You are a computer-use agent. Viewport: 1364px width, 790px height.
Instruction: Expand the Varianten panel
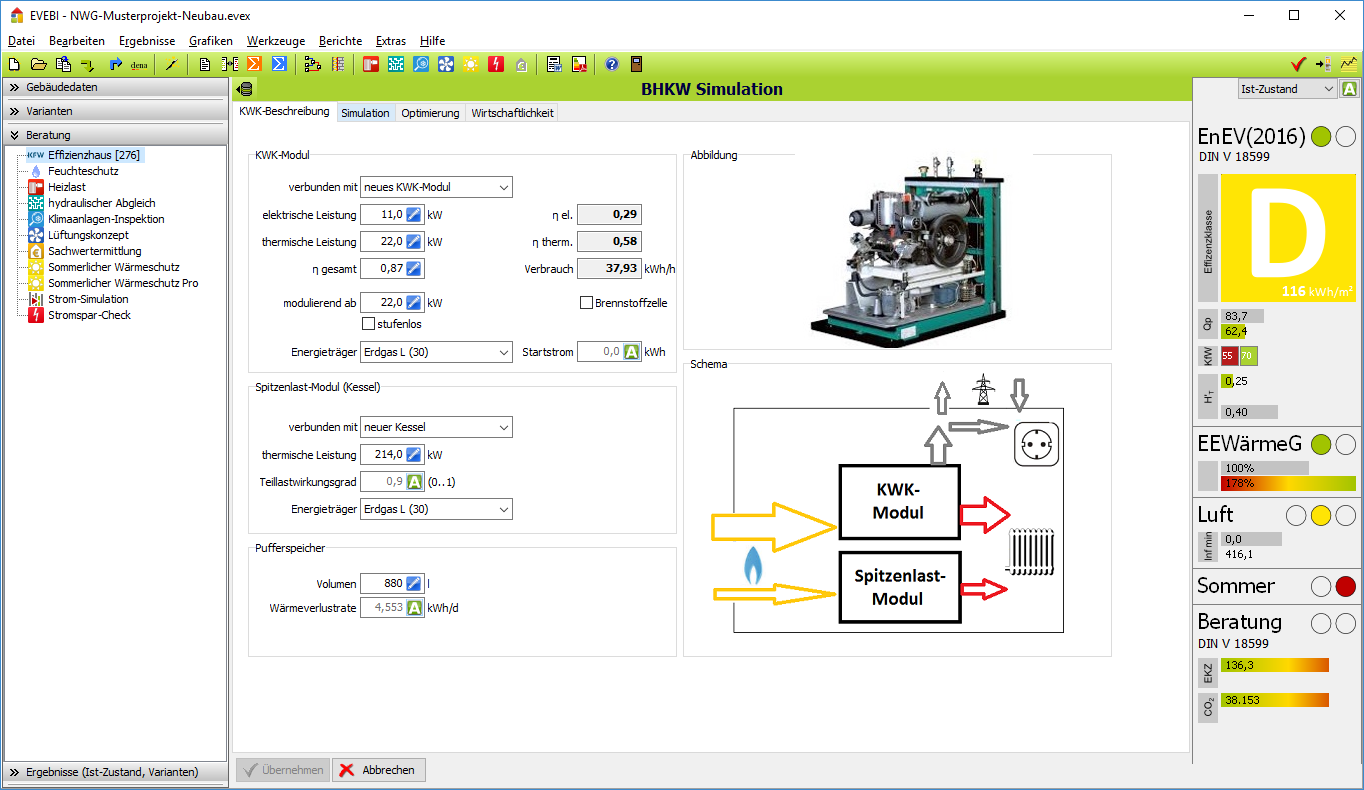pos(115,111)
